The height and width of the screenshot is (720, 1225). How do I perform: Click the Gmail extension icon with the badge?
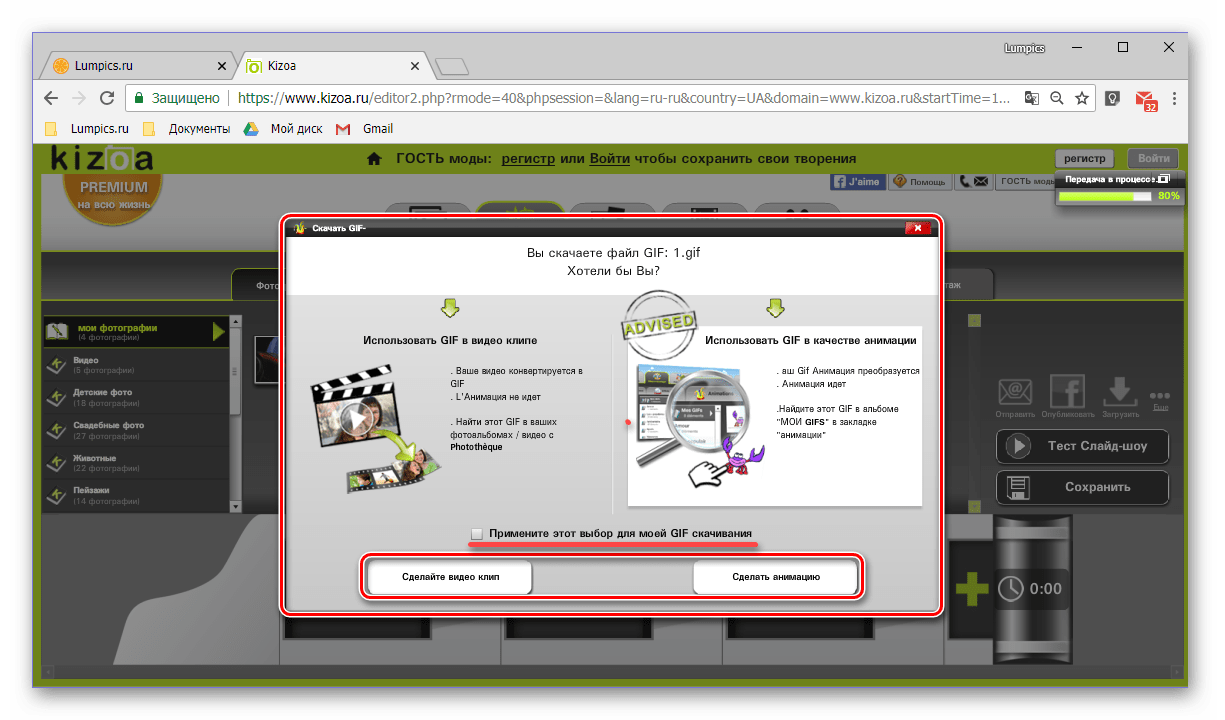pos(1145,100)
